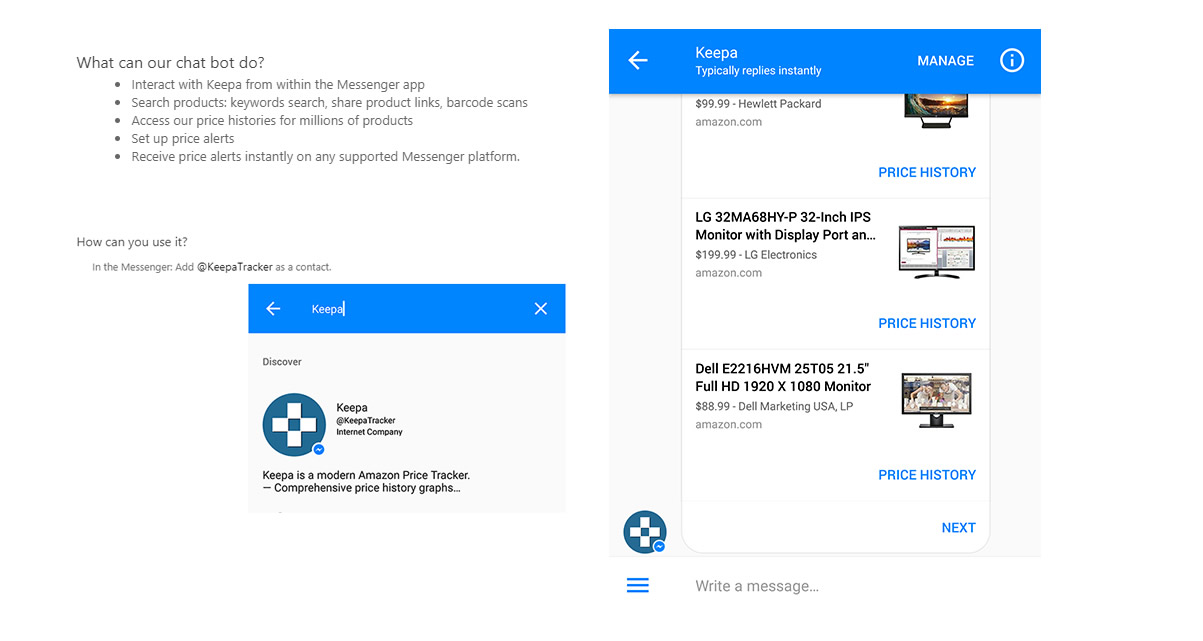
Task: Click the Keepa description text in search result
Action: point(366,482)
